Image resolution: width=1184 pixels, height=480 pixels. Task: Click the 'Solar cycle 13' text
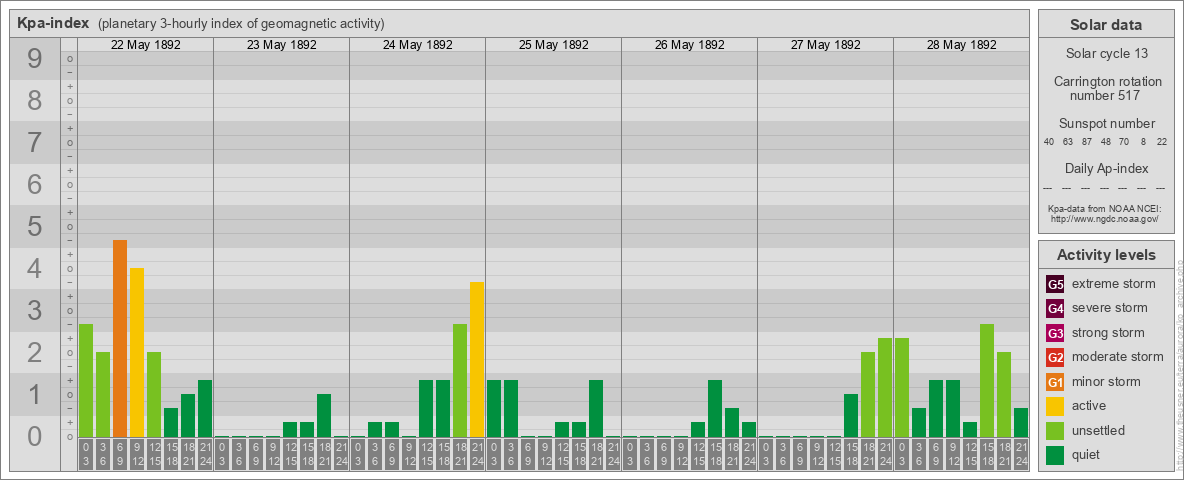click(1106, 54)
